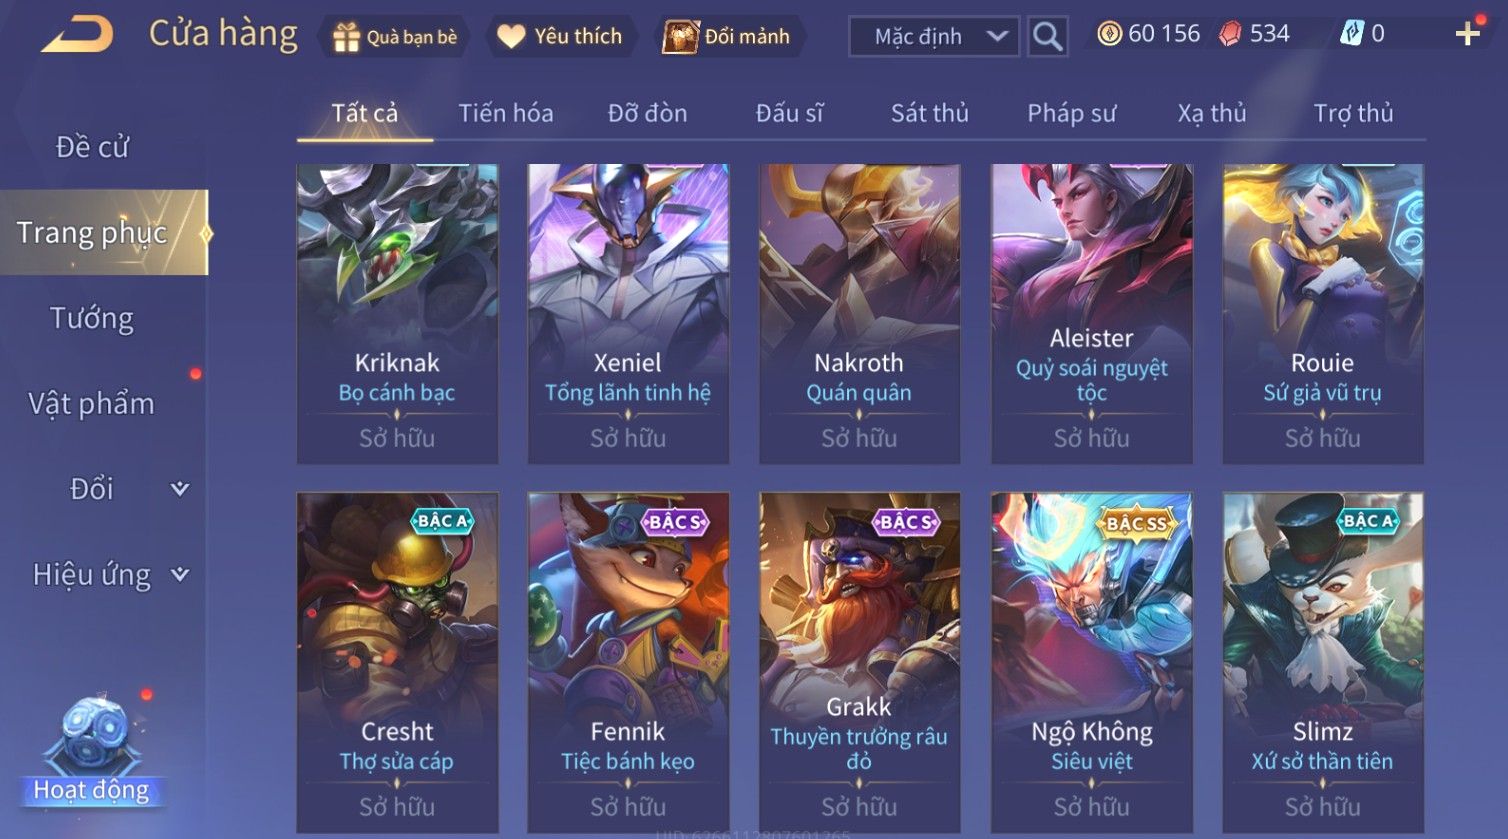Select Vật phẩm in the sidebar
The height and width of the screenshot is (839, 1508).
pos(92,404)
